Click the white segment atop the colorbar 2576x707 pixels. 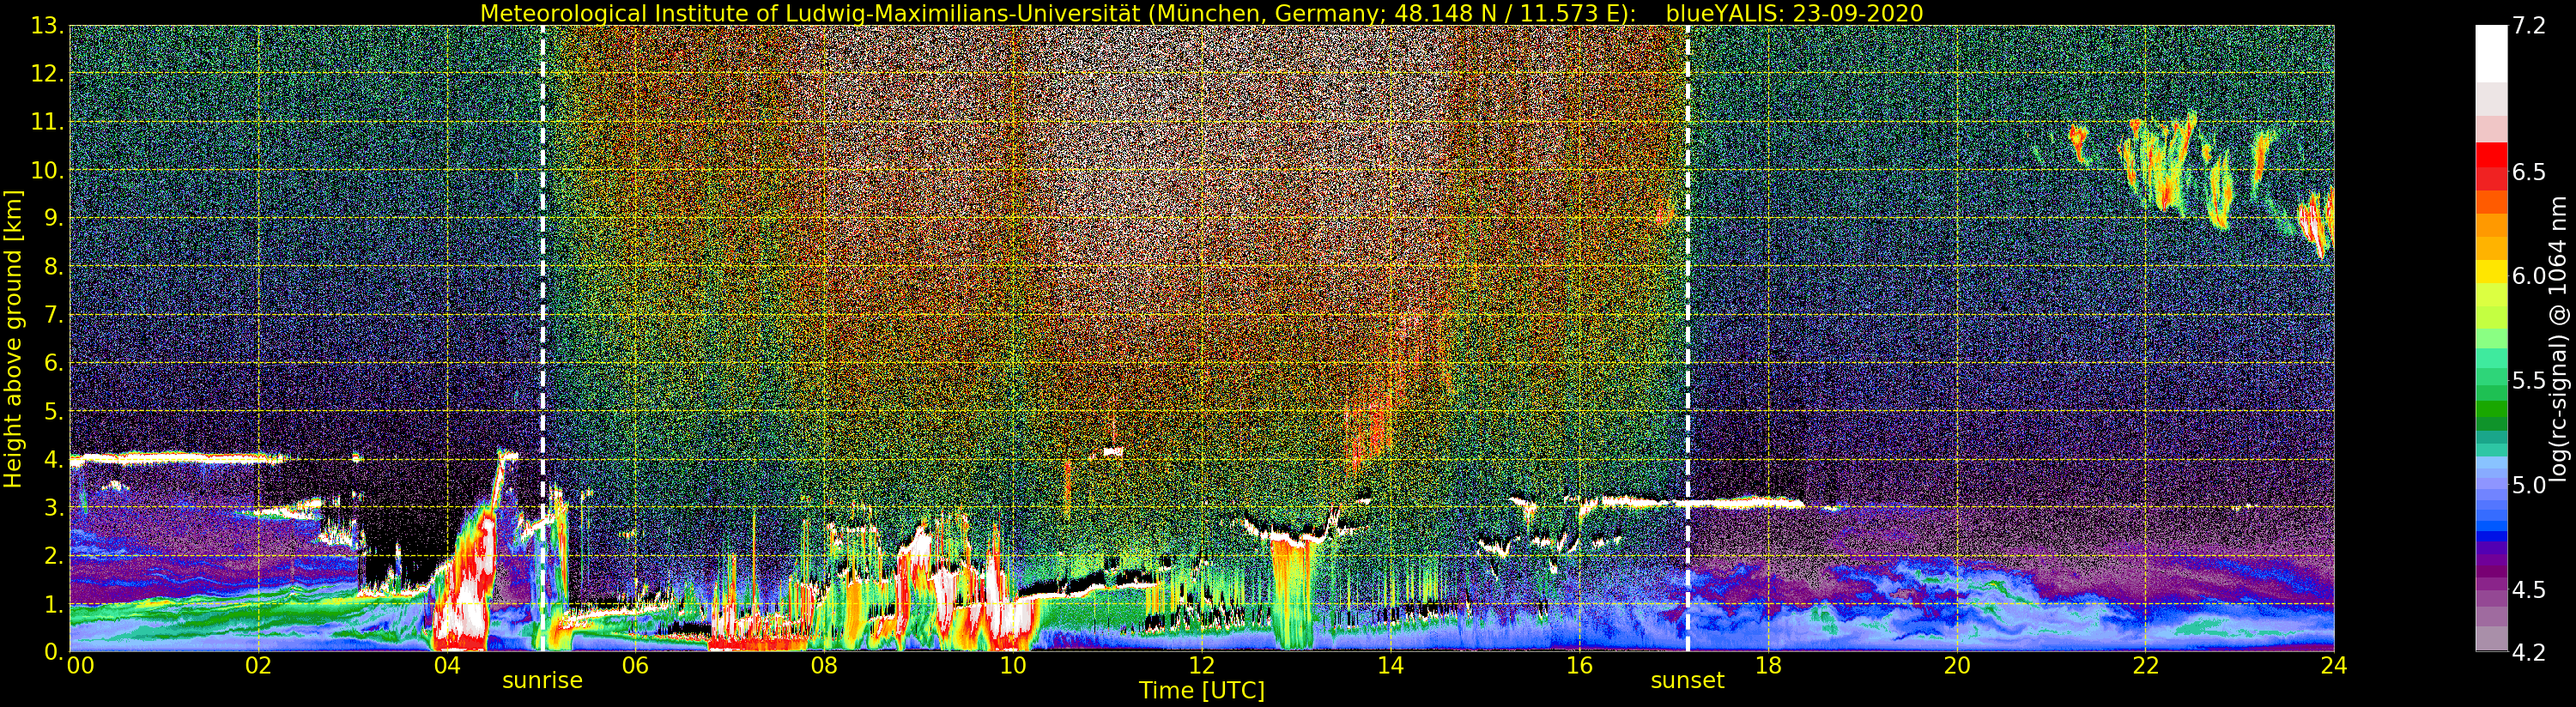point(2491,54)
